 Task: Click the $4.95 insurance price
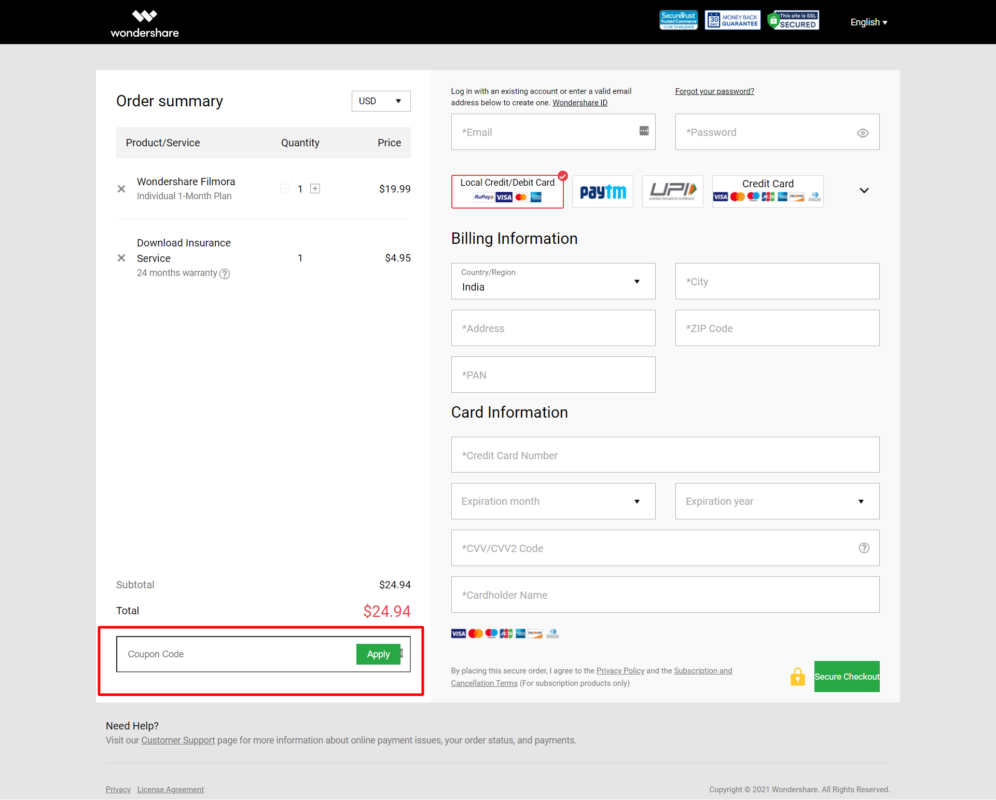(x=398, y=258)
